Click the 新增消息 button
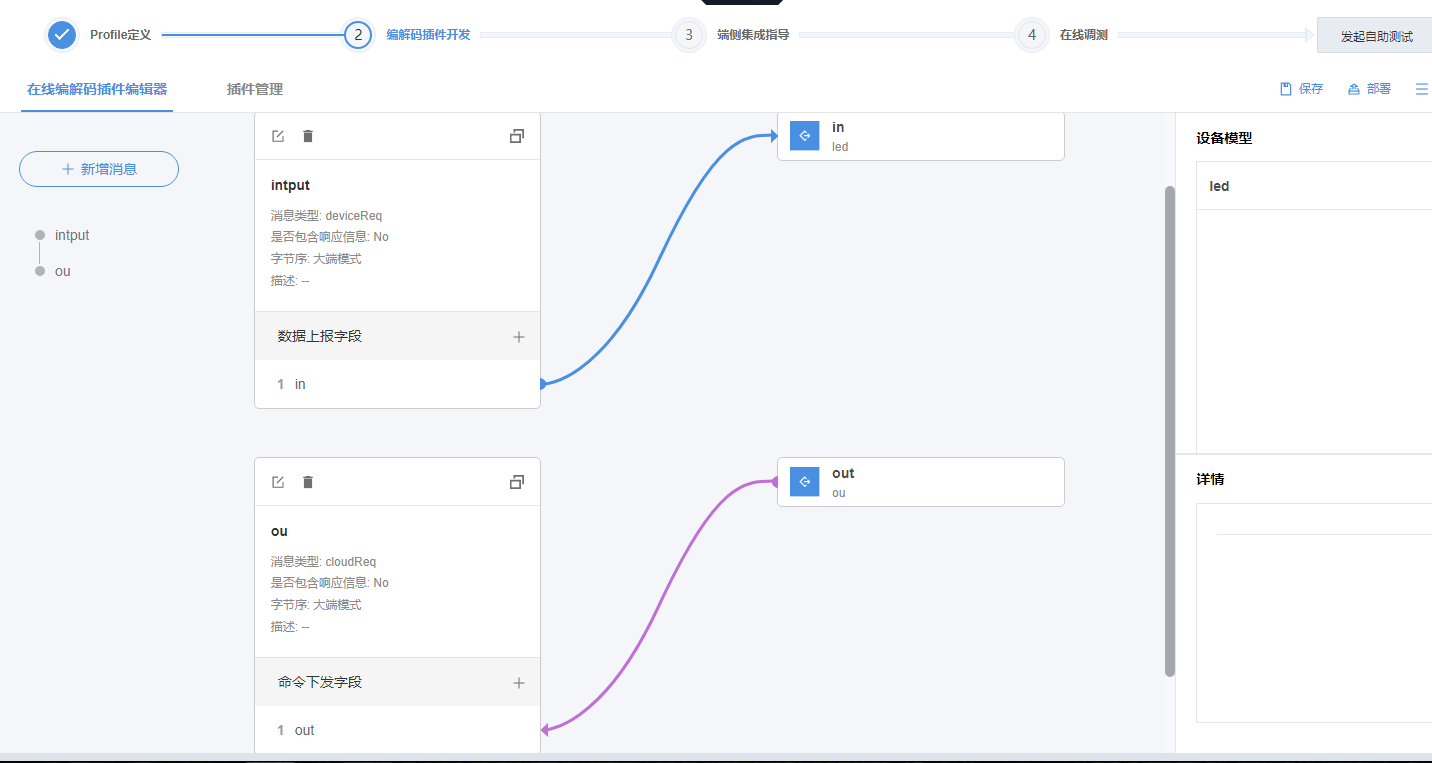Viewport: 1432px width, 763px height. pos(99,169)
